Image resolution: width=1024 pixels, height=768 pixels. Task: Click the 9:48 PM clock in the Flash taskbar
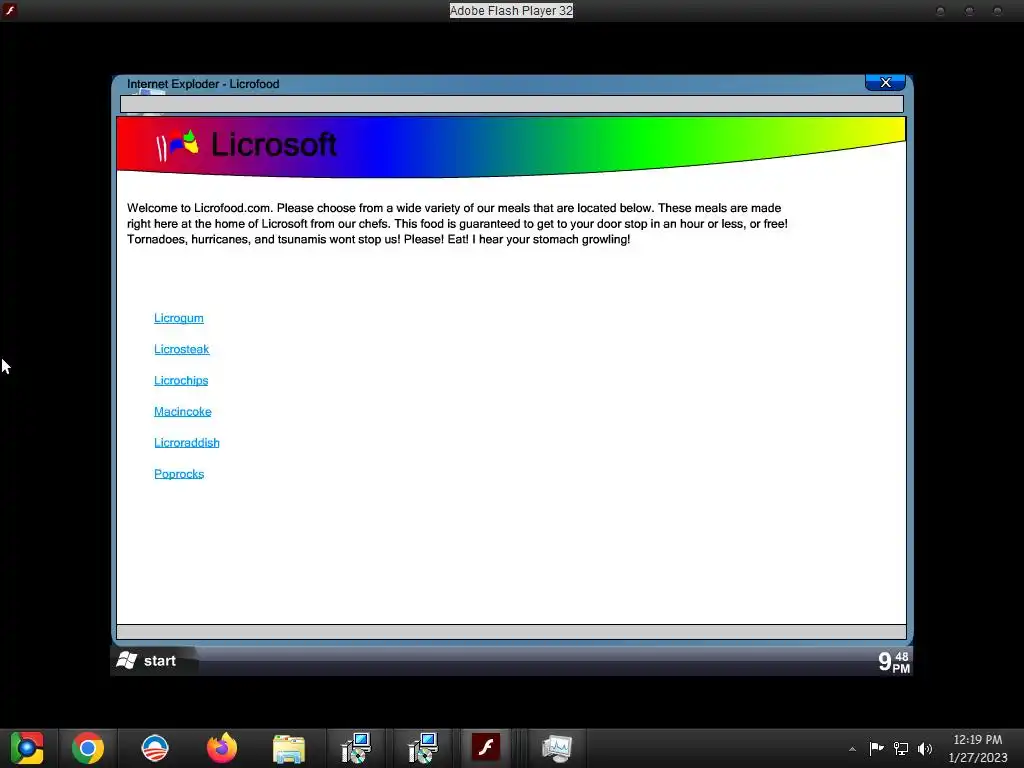pyautogui.click(x=893, y=662)
